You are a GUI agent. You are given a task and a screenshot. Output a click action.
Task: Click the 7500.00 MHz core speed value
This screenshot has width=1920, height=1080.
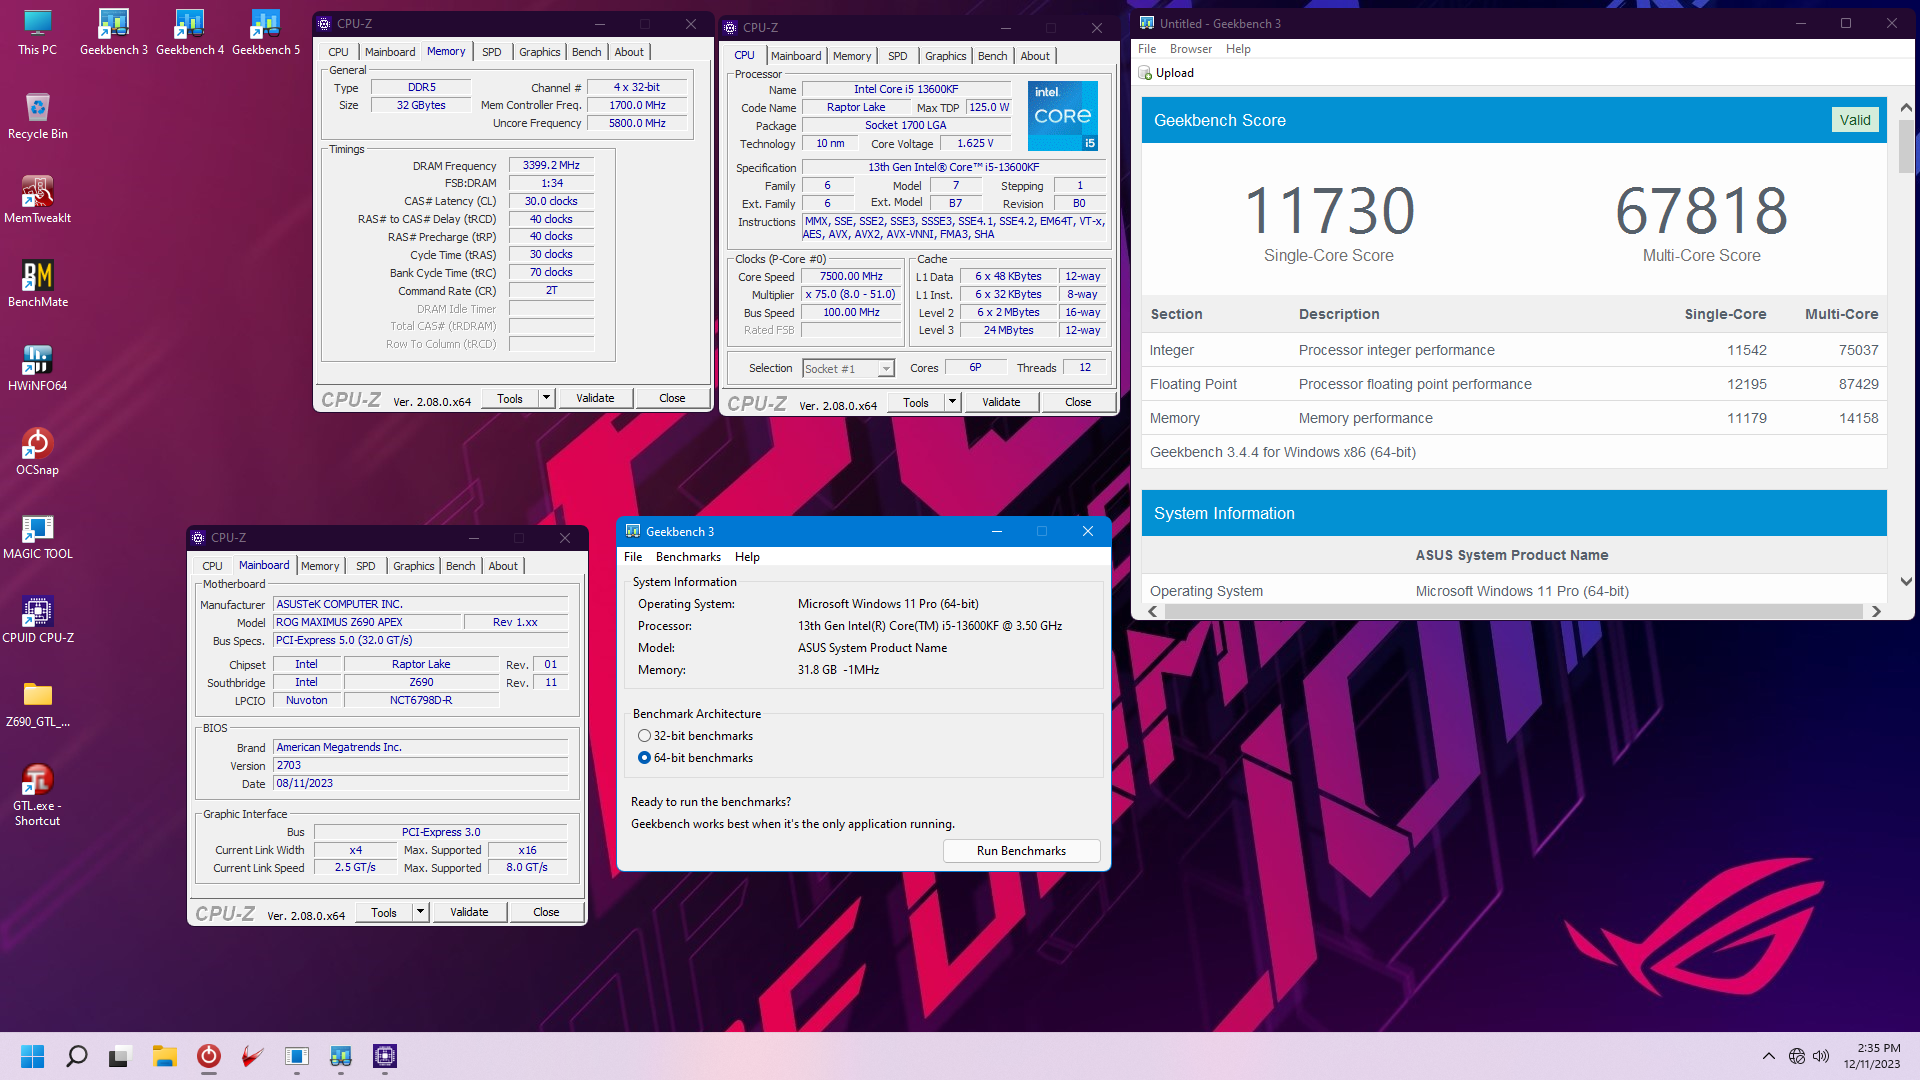pyautogui.click(x=851, y=277)
